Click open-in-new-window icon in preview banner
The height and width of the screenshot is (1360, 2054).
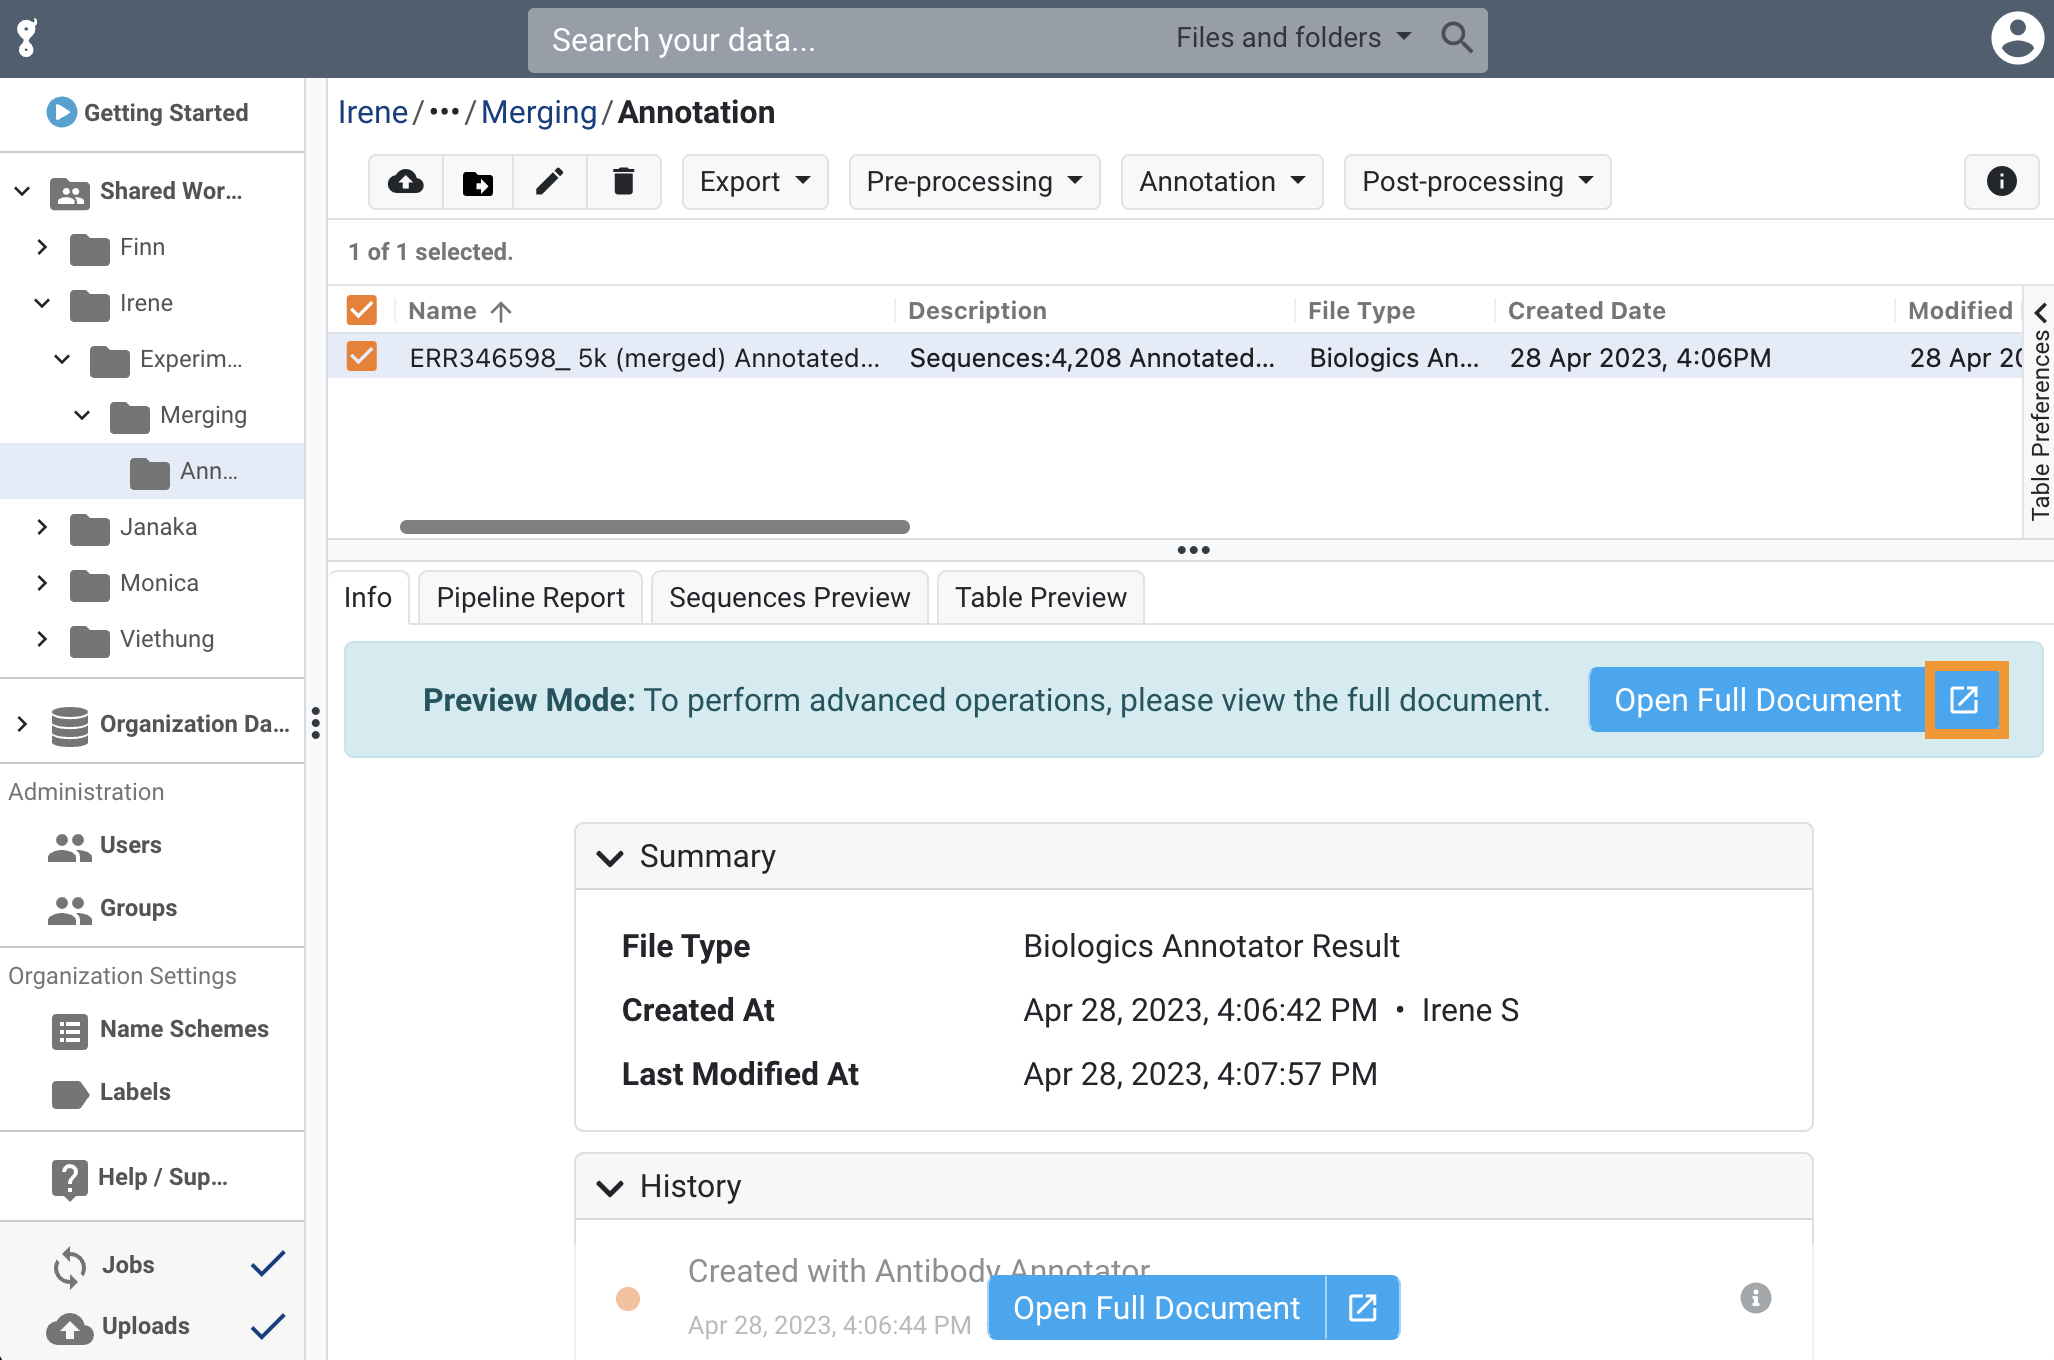pos(1965,700)
